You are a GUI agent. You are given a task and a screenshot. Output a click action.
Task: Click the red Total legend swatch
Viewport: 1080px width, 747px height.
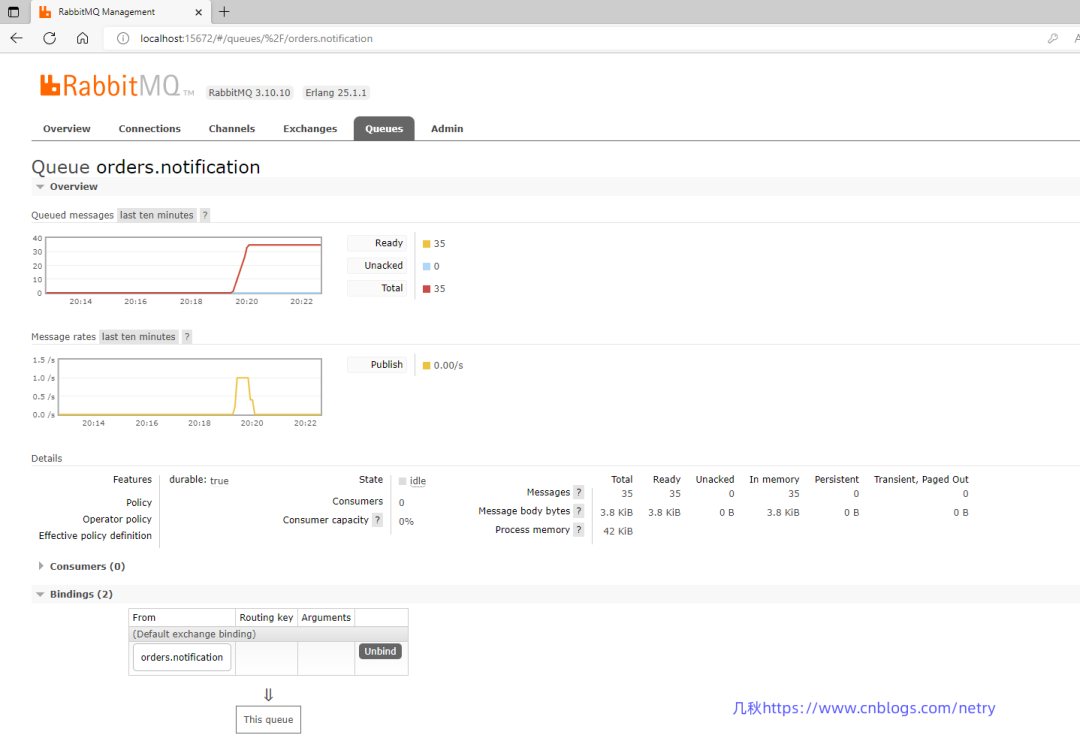(426, 288)
